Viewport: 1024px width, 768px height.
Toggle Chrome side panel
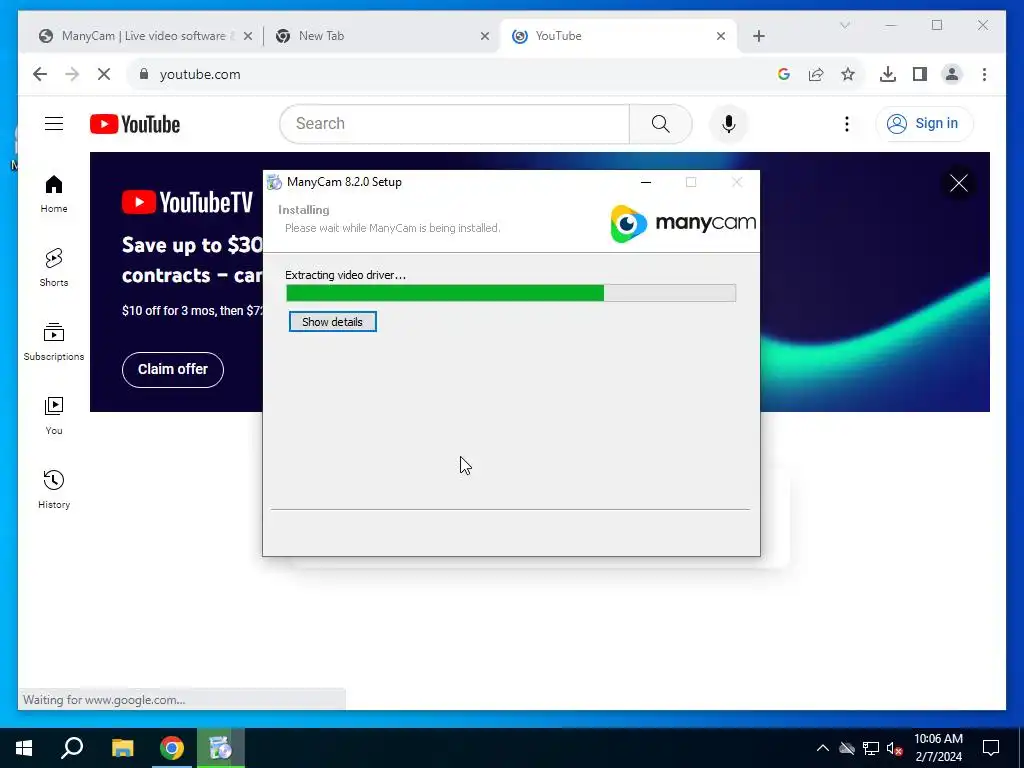coord(920,74)
